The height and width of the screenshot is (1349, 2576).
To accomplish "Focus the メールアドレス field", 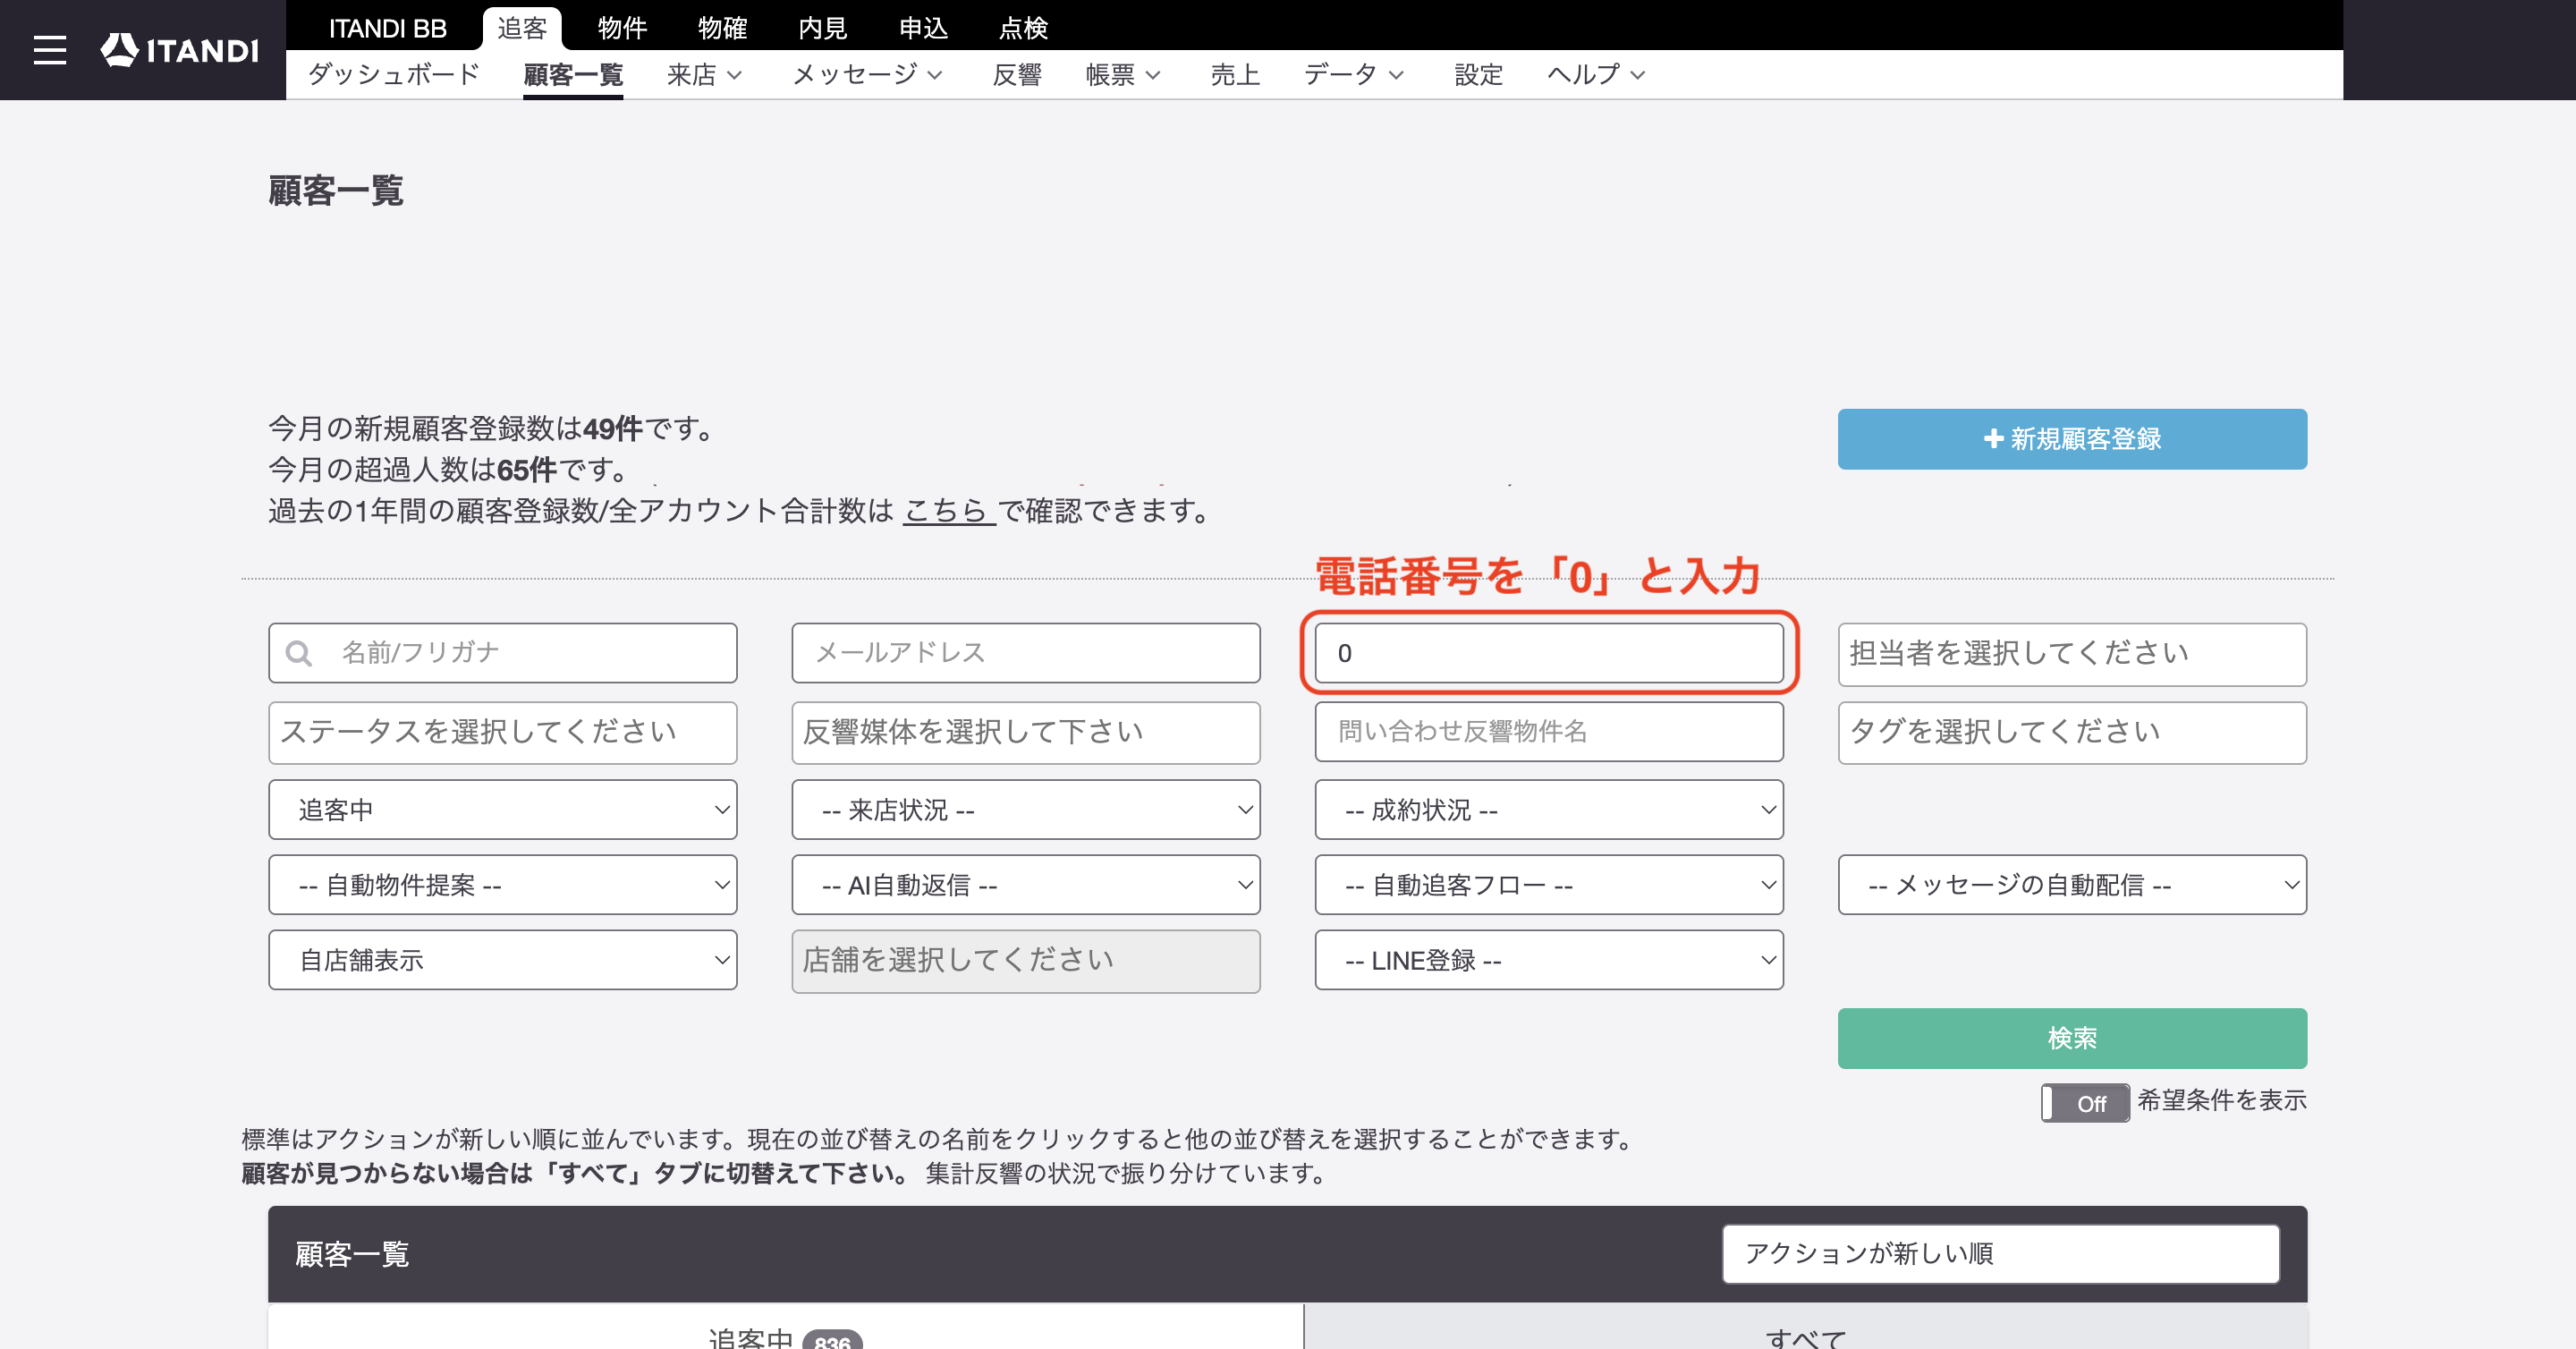I will click(1026, 653).
